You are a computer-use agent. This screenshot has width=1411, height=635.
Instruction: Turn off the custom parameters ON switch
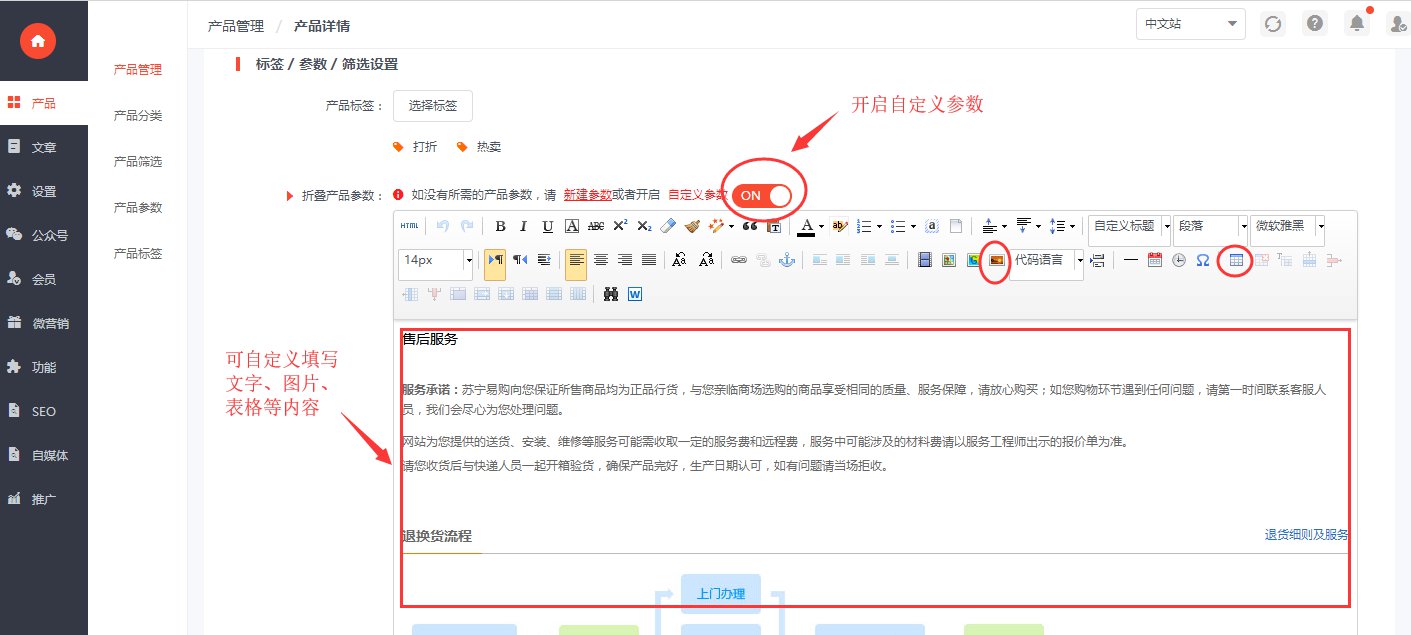(762, 195)
